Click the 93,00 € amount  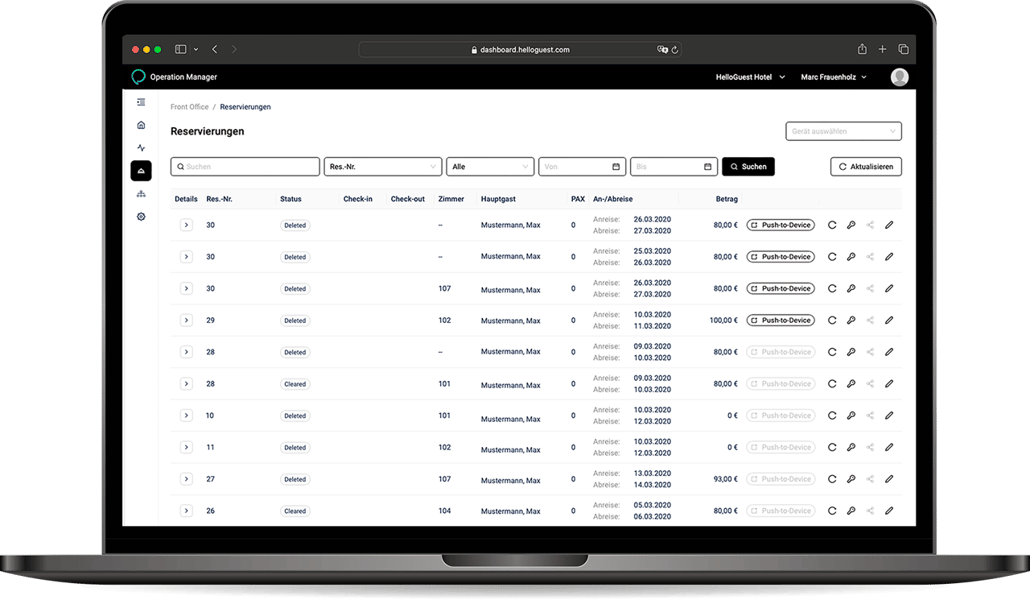pyautogui.click(x=725, y=480)
